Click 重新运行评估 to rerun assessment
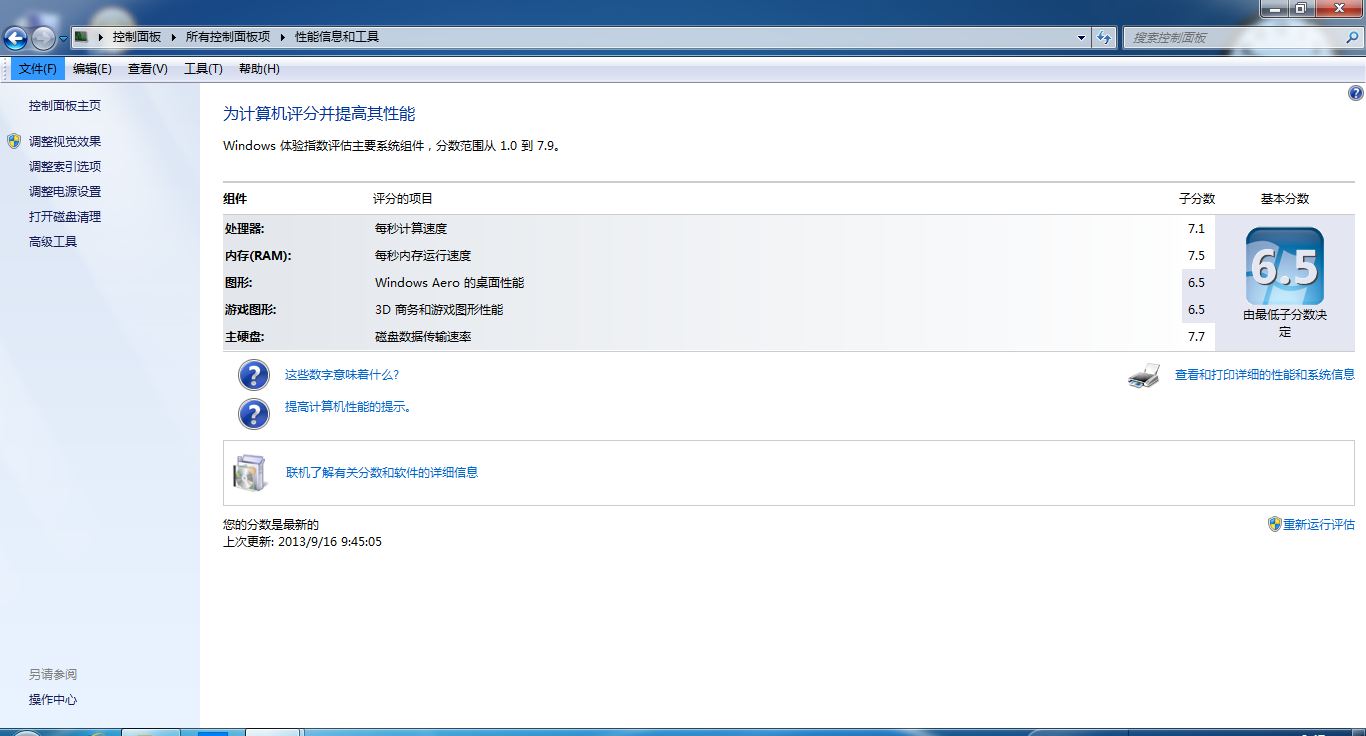This screenshot has width=1366, height=736. click(1319, 524)
